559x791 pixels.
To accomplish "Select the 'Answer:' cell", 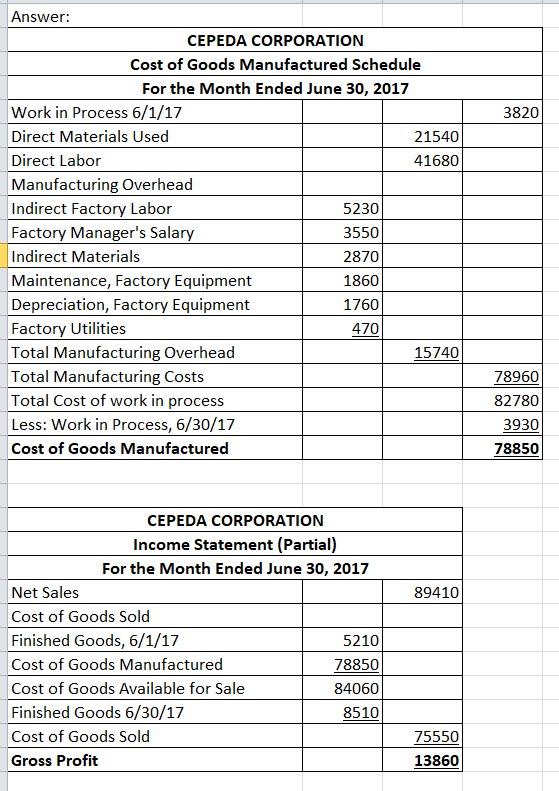I will tap(155, 16).
